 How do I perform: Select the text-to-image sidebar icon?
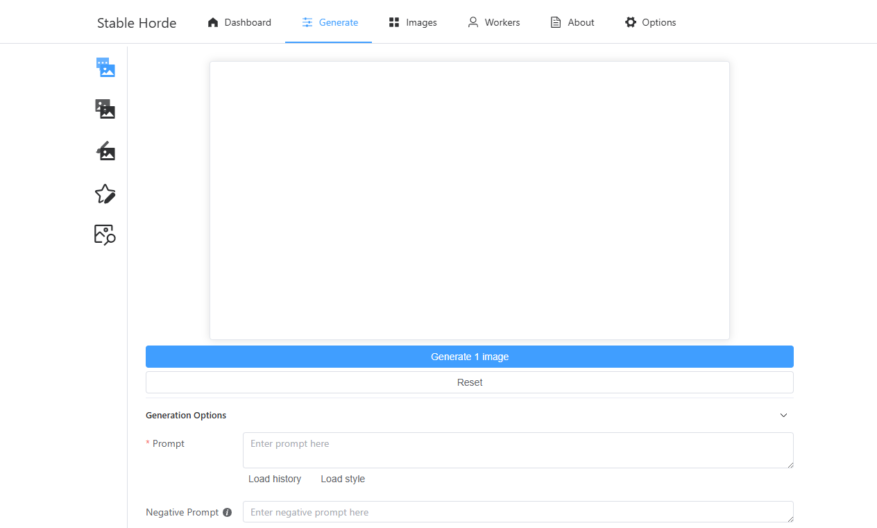pyautogui.click(x=105, y=68)
